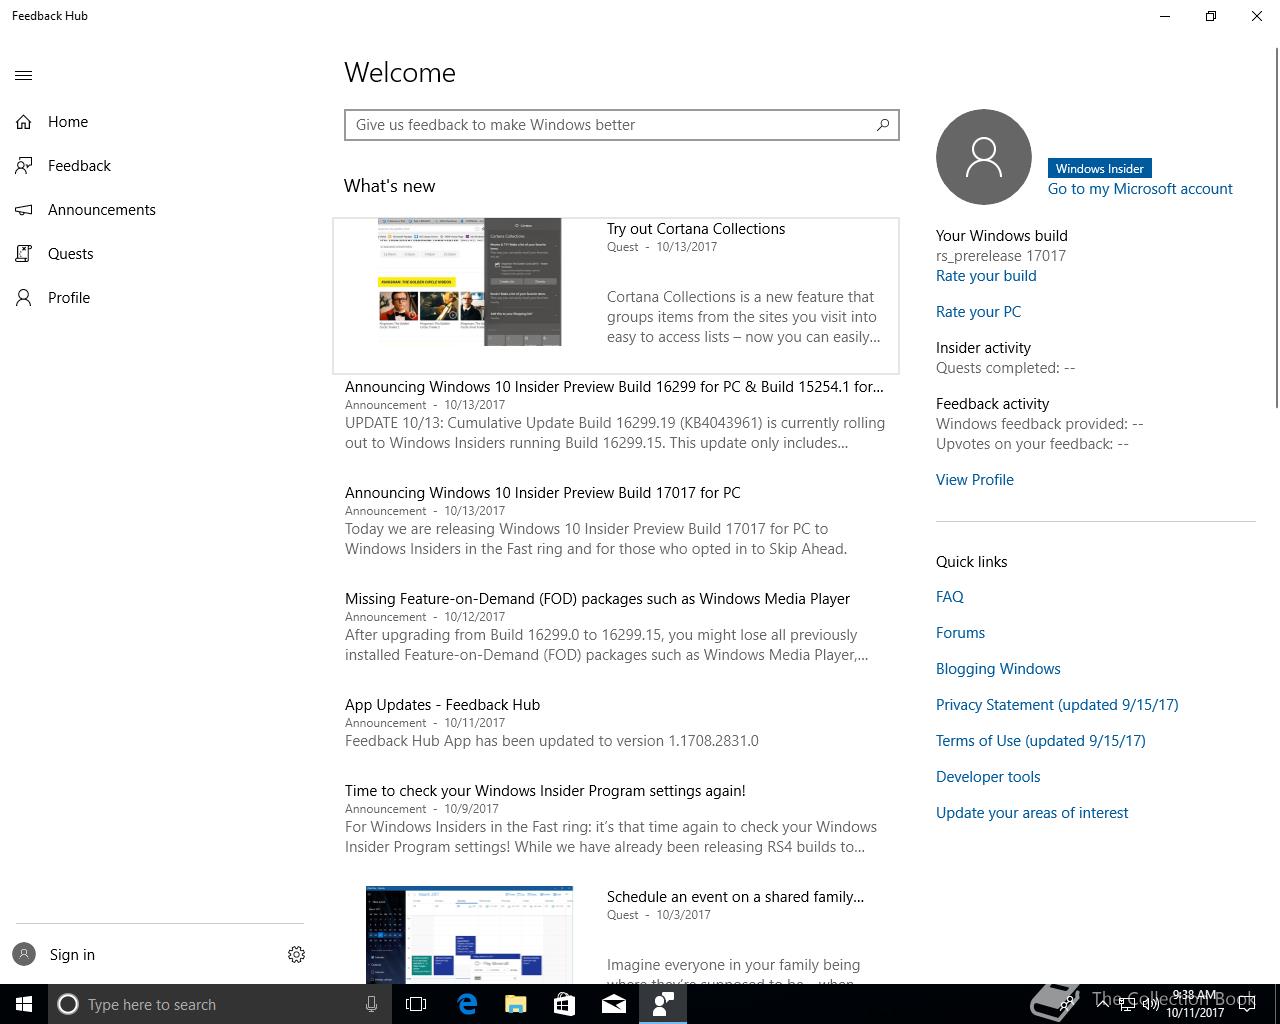Click Feedback Hub taskbar icon
The image size is (1280, 1024).
(x=663, y=1004)
